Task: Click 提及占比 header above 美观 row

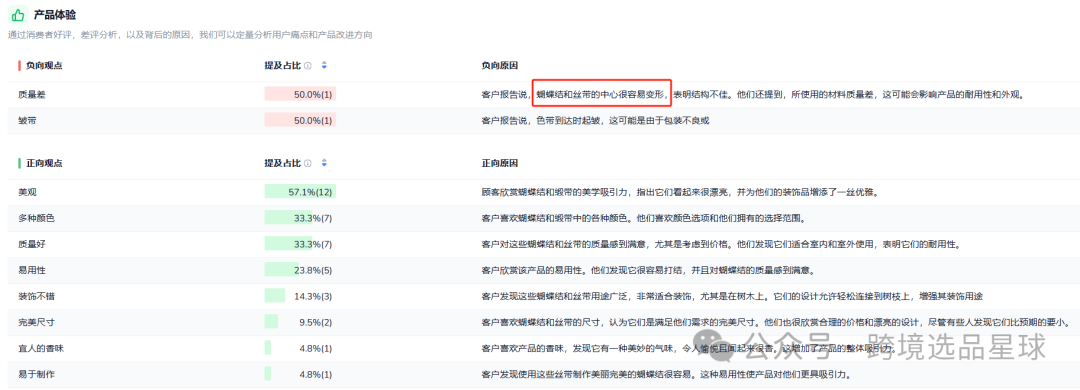Action: pos(283,163)
